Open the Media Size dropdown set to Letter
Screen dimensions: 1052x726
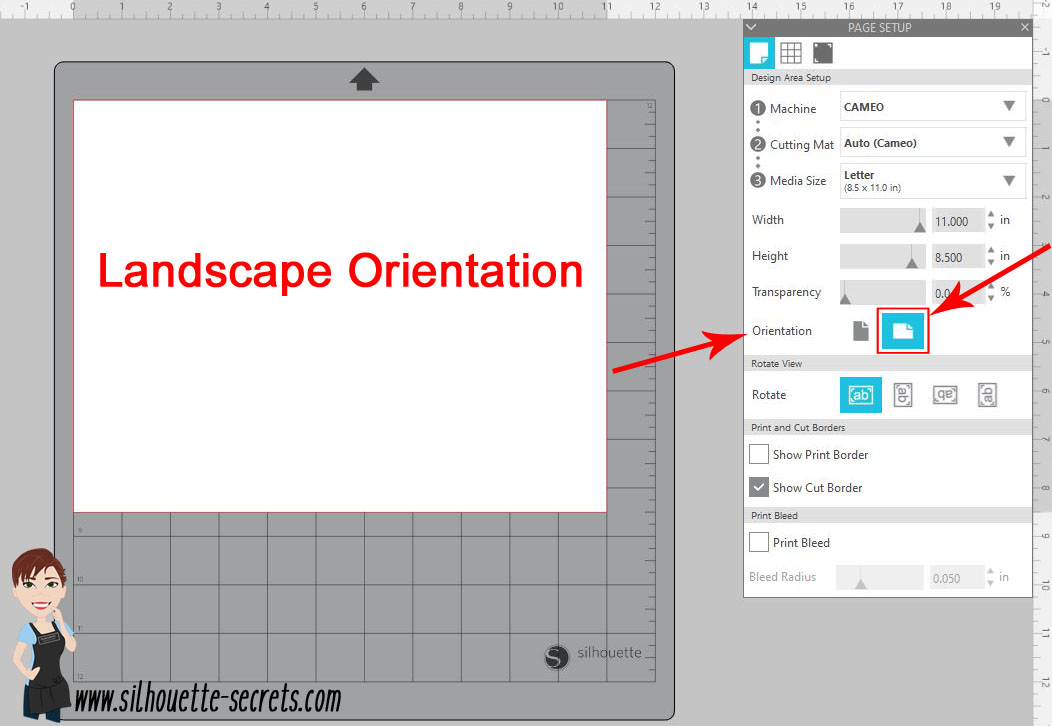932,180
